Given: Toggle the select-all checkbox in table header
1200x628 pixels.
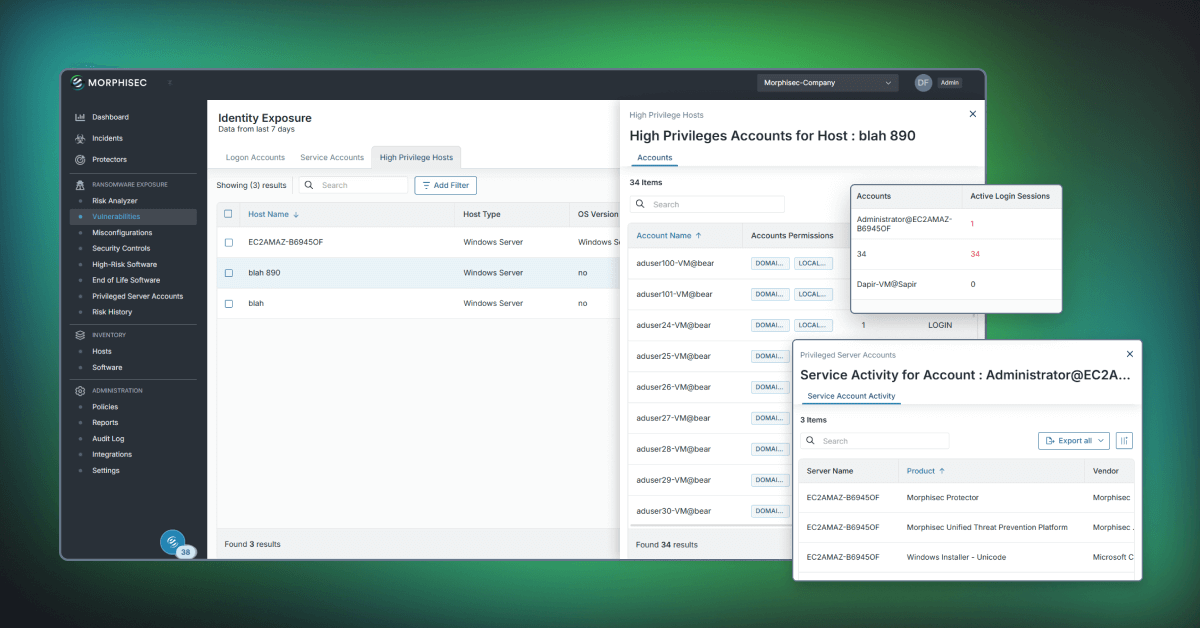Looking at the screenshot, I should click(229, 214).
